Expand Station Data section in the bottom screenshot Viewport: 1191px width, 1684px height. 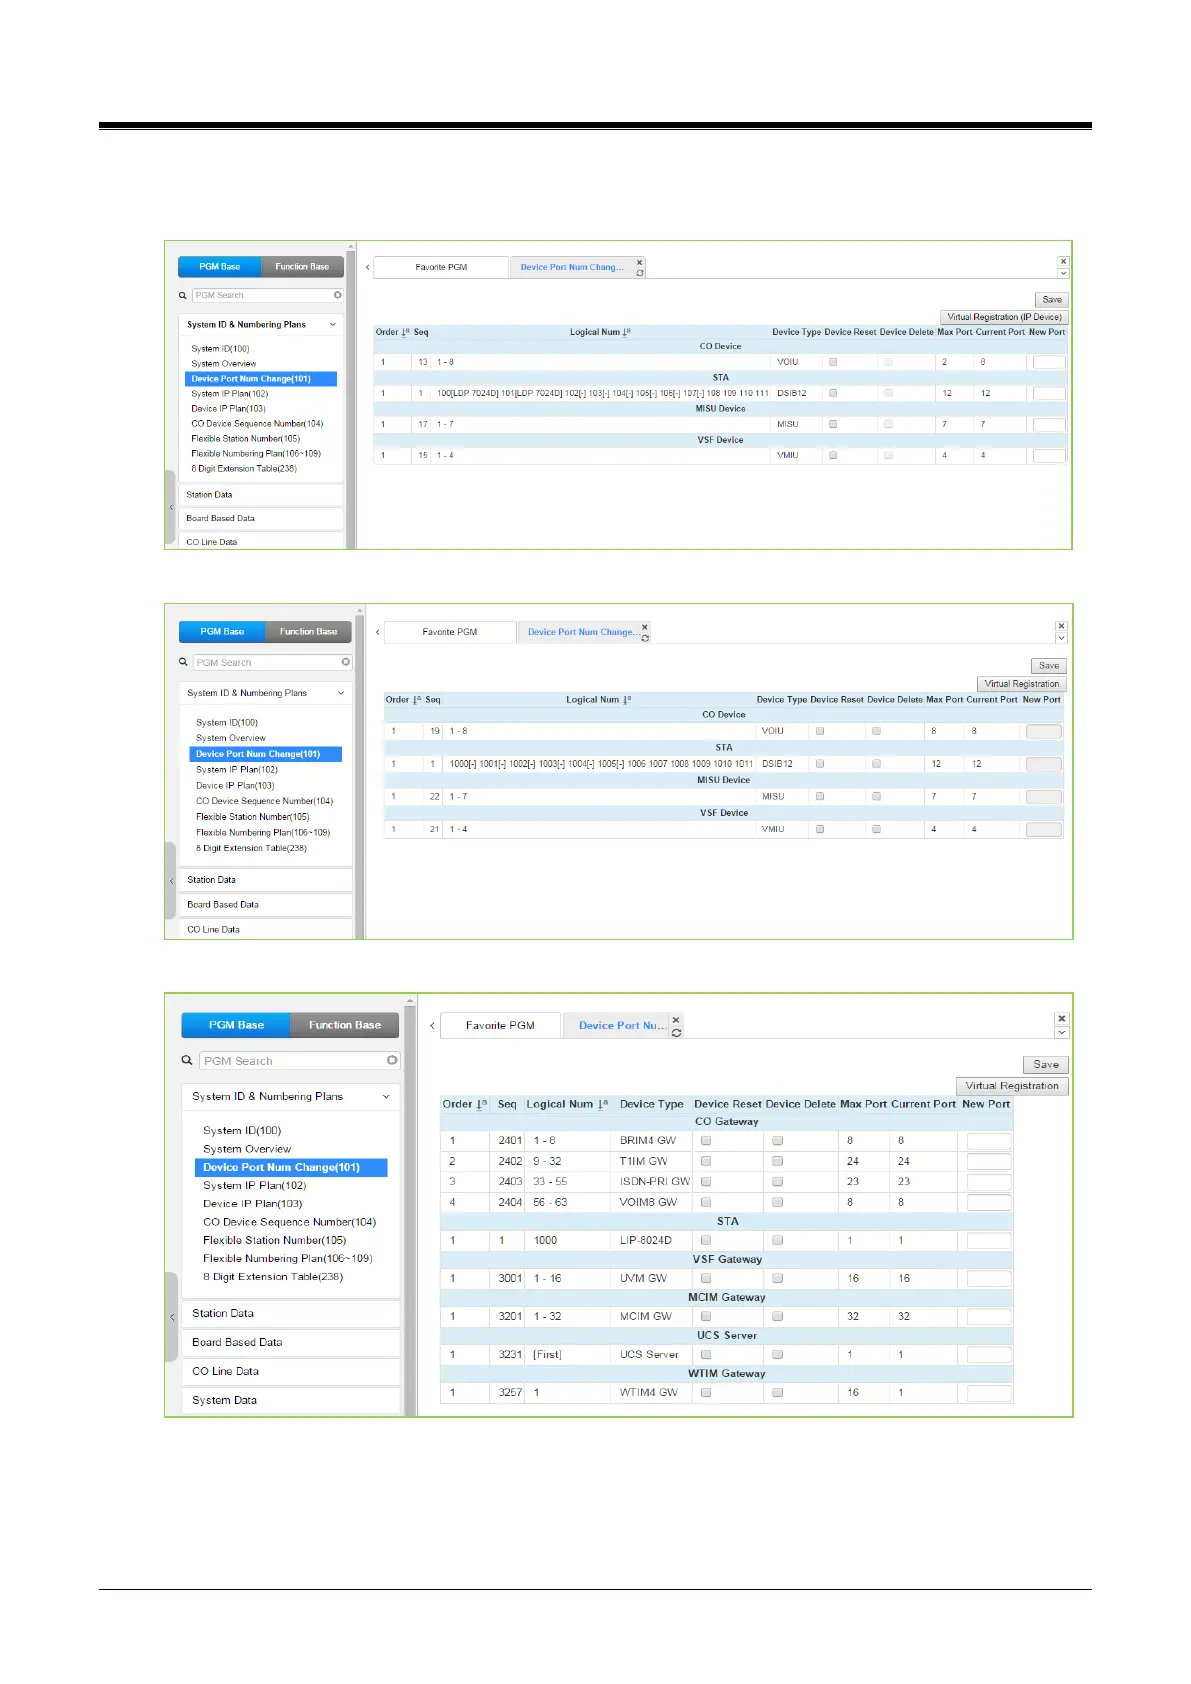pyautogui.click(x=291, y=1313)
